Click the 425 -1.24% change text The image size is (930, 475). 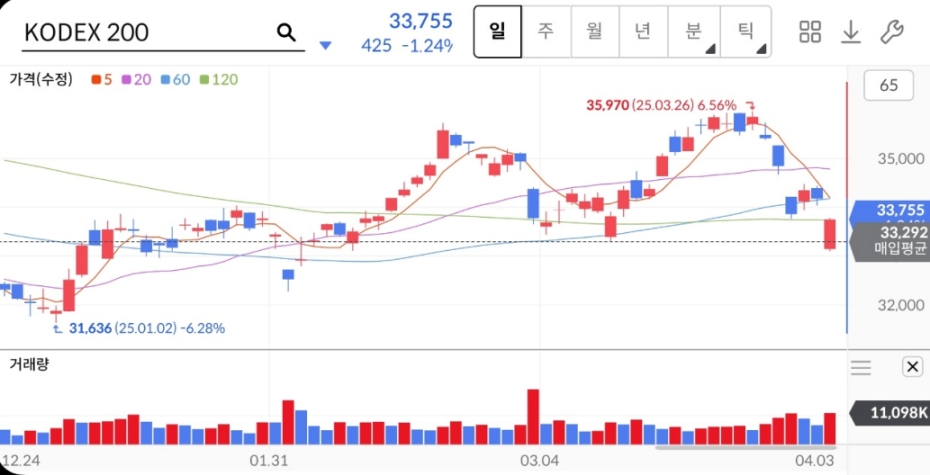[406, 46]
